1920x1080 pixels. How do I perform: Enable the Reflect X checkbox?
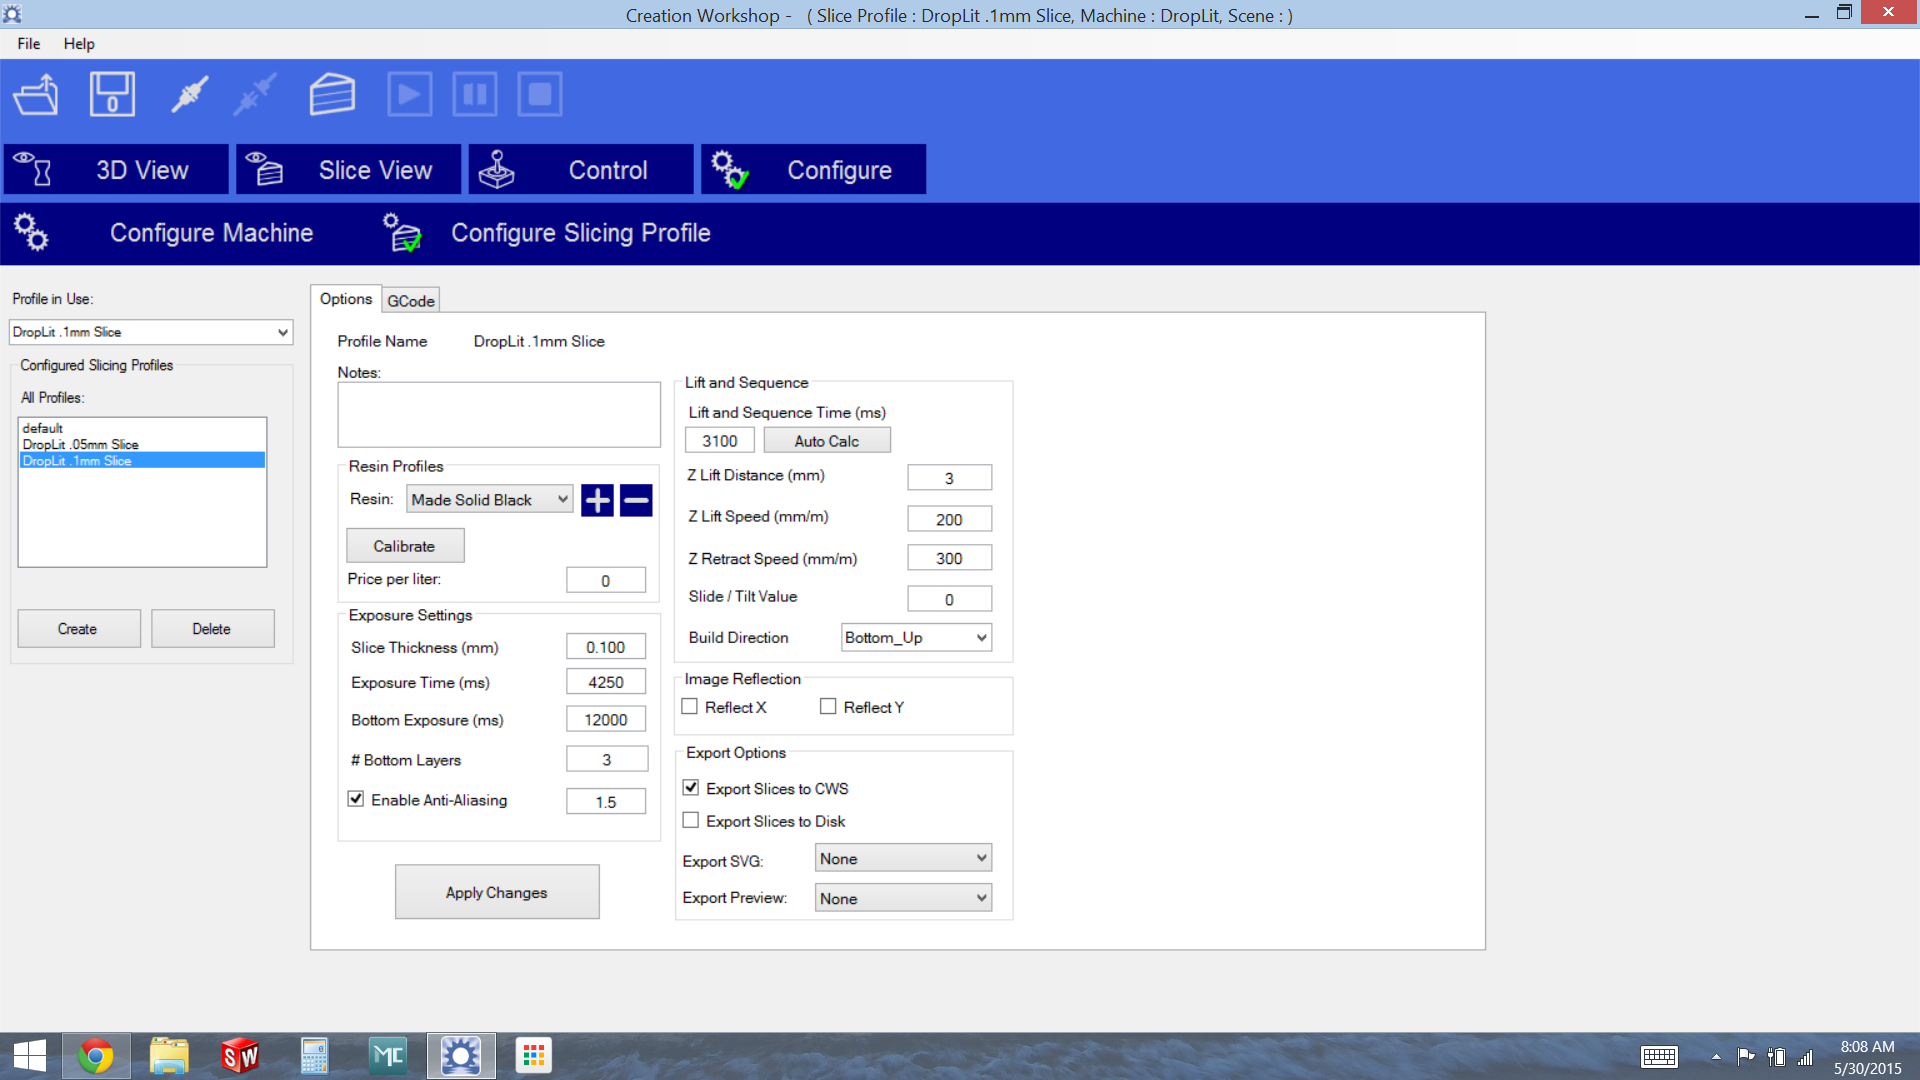tap(690, 707)
